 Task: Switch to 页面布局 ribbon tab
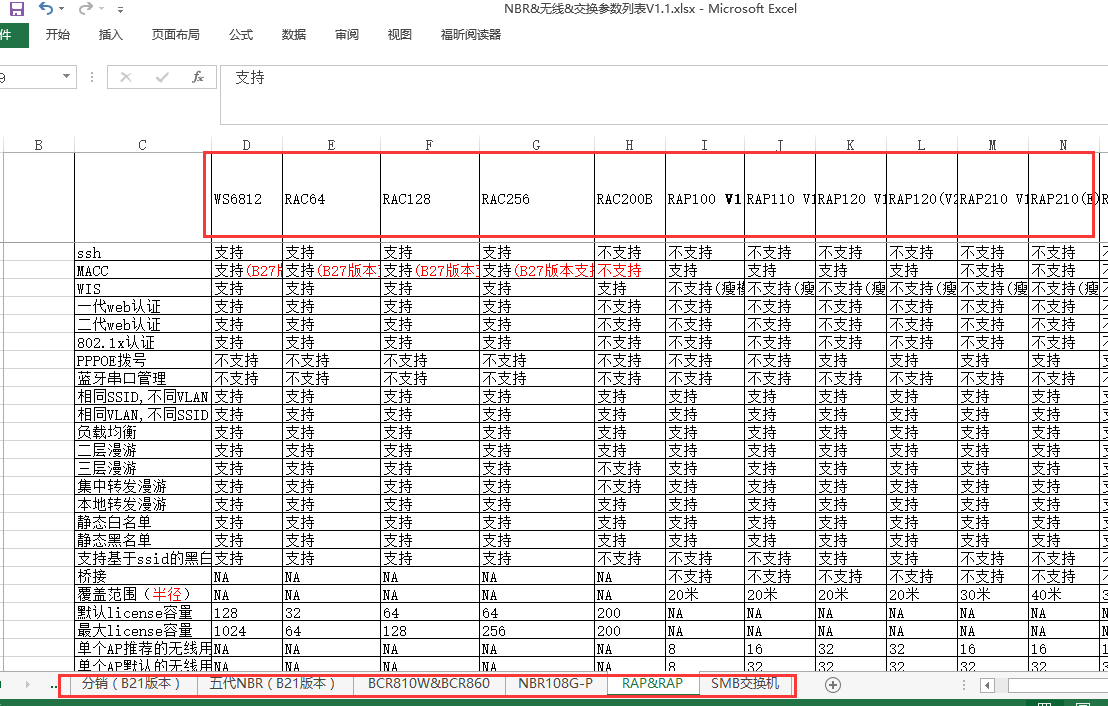pos(175,35)
